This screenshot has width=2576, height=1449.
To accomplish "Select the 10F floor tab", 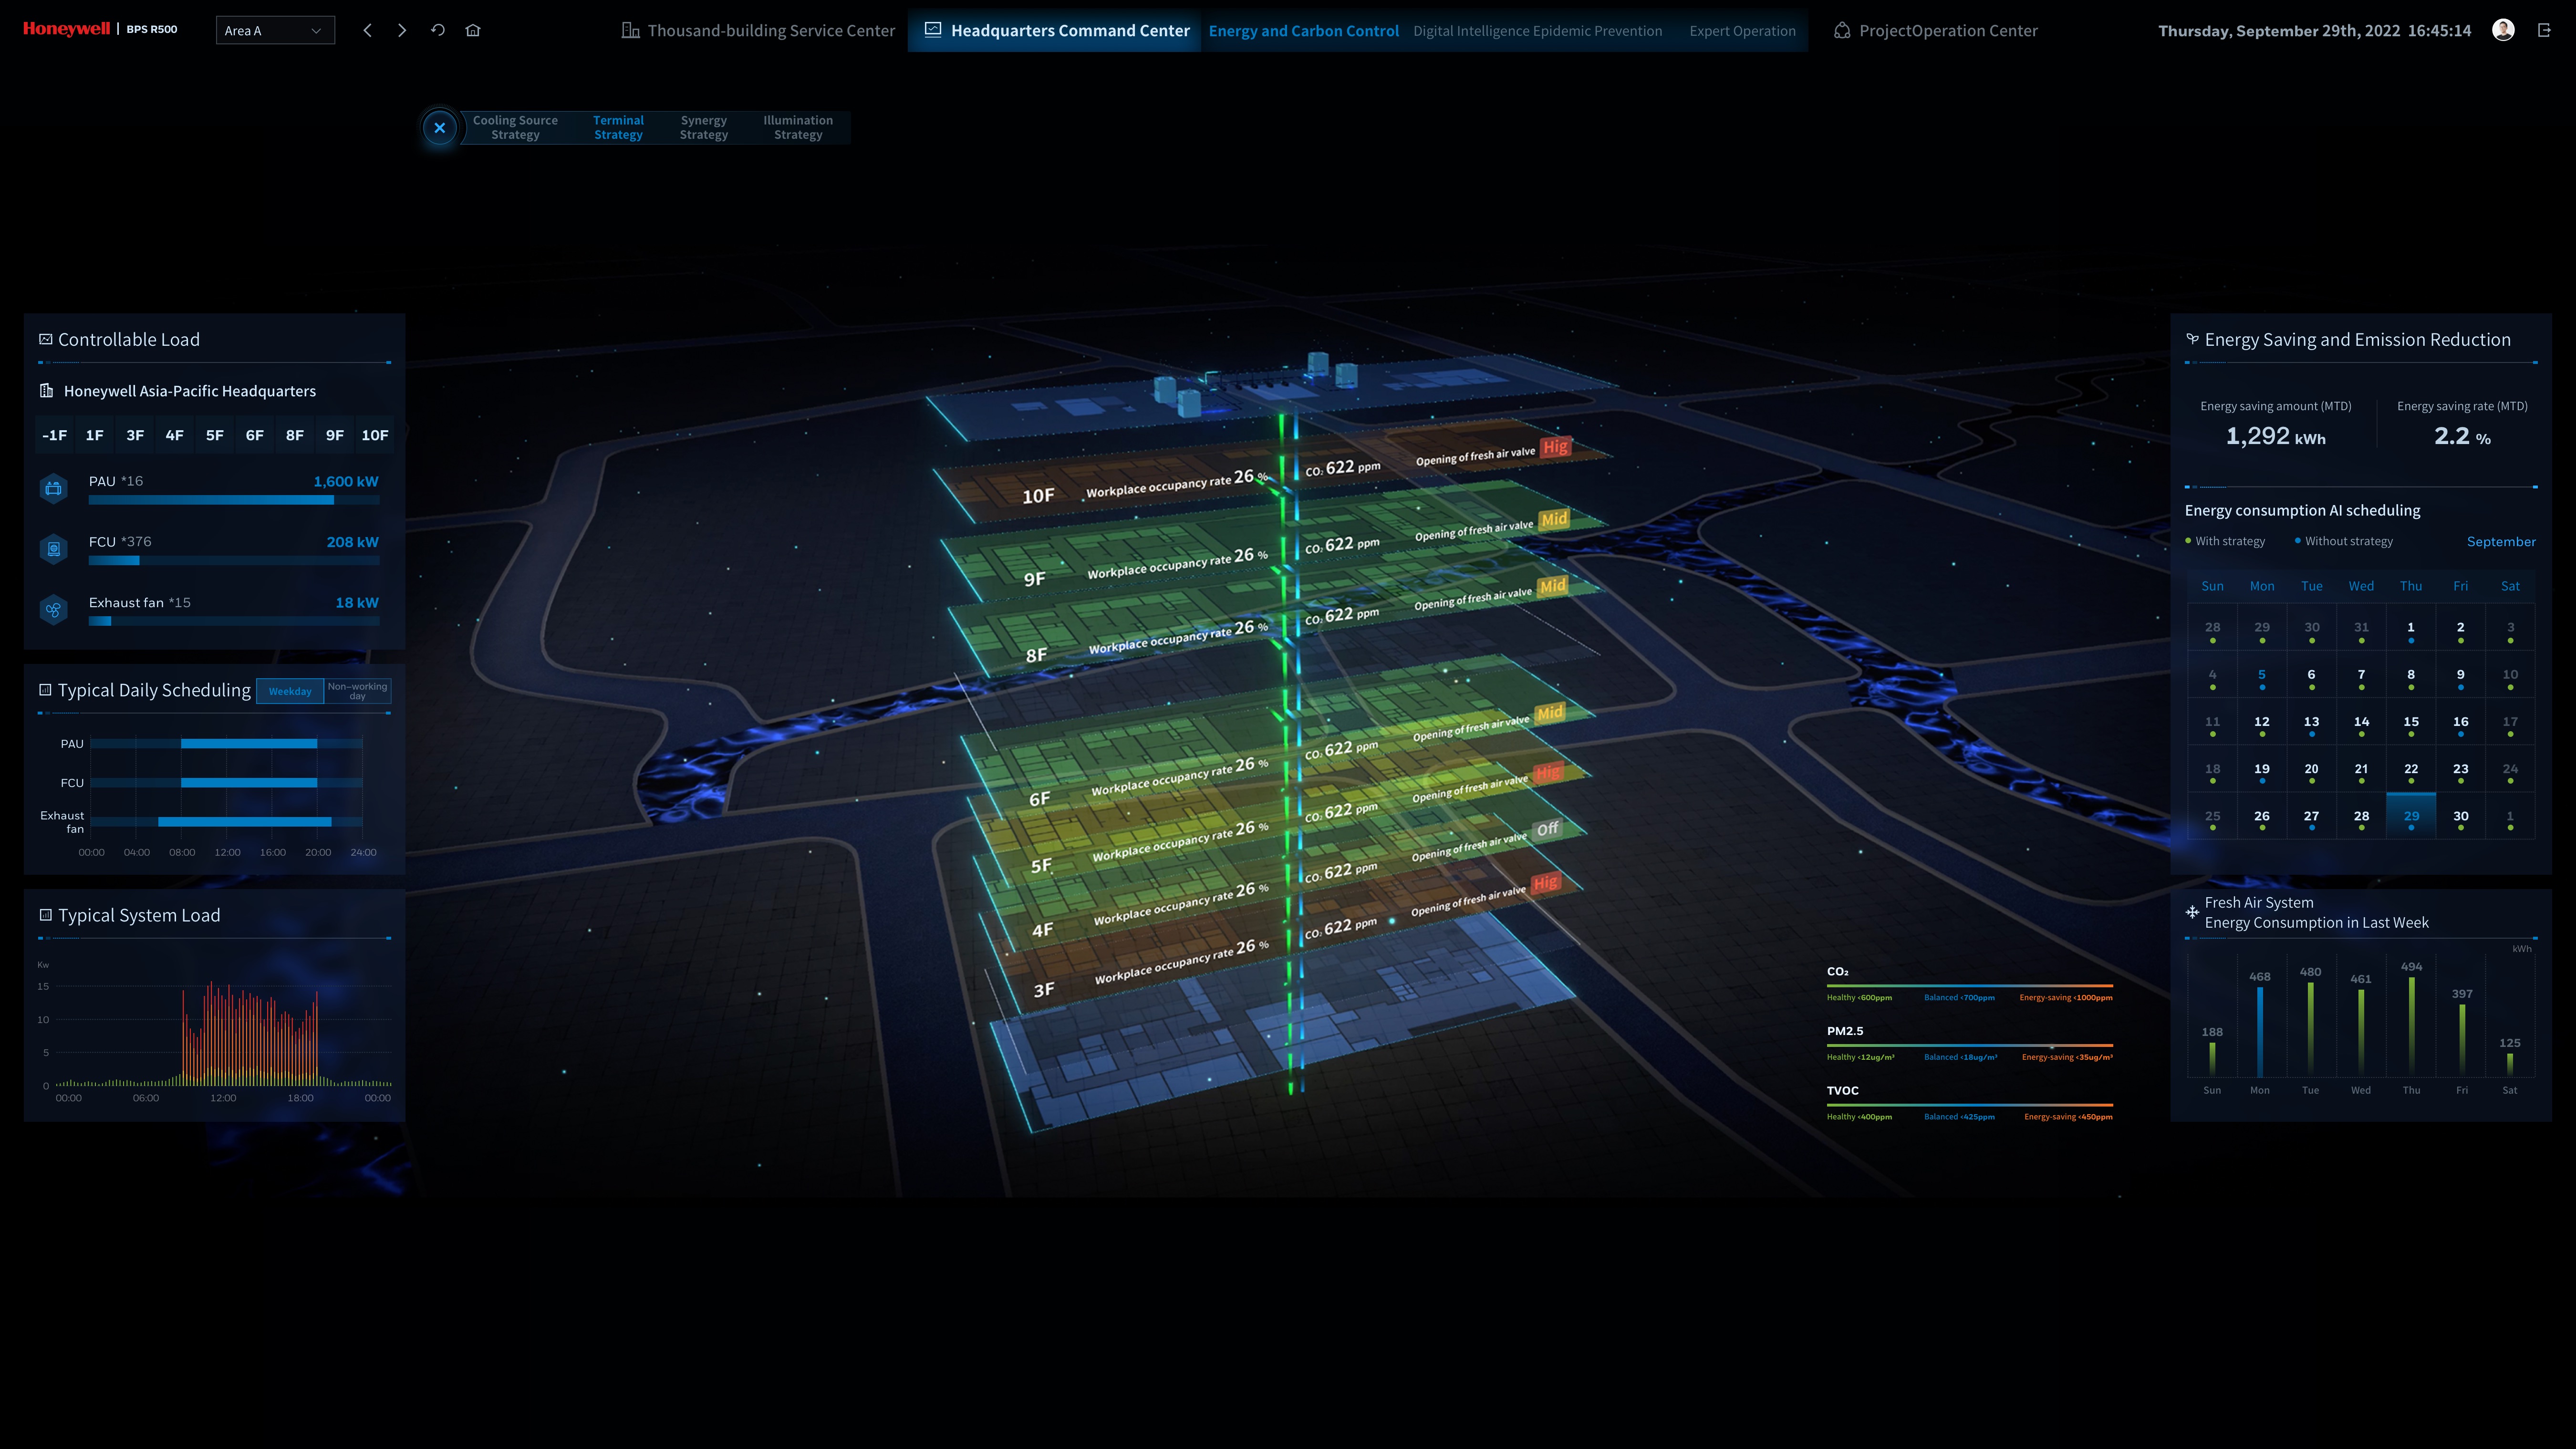I will point(374,435).
